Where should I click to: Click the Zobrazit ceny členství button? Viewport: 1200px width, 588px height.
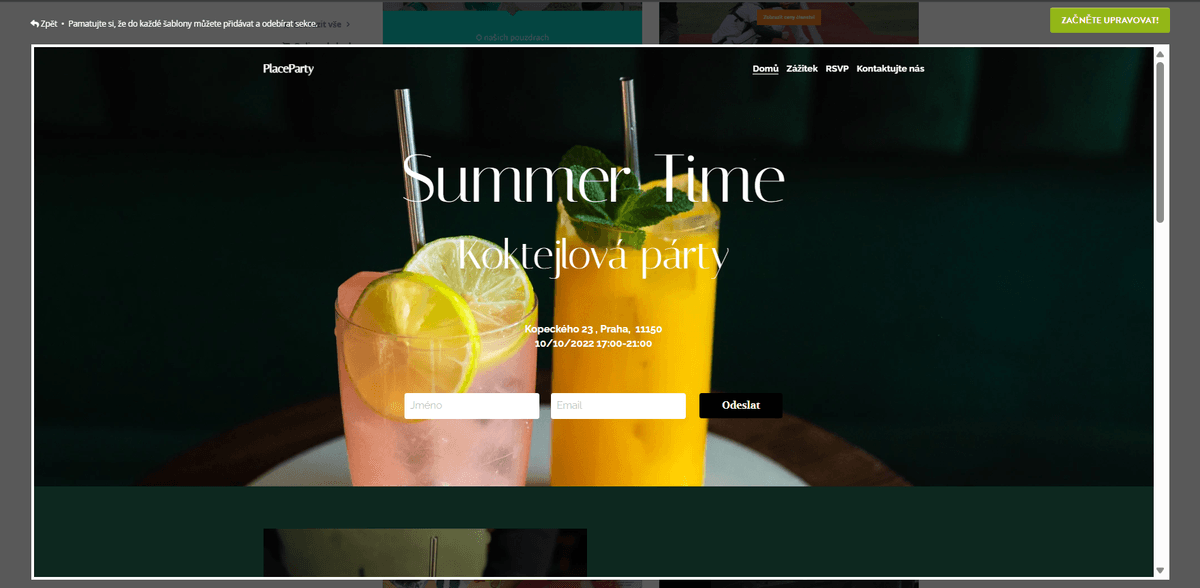click(x=787, y=16)
